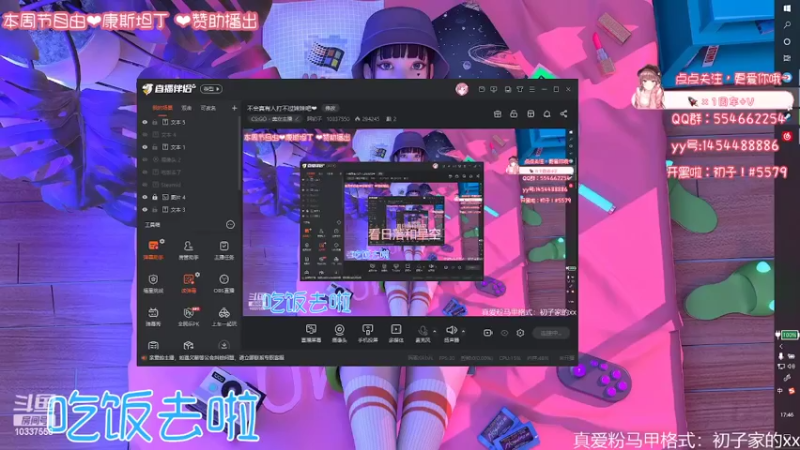Add a 摄像头 camera source
This screenshot has width=800, height=450.
point(339,333)
